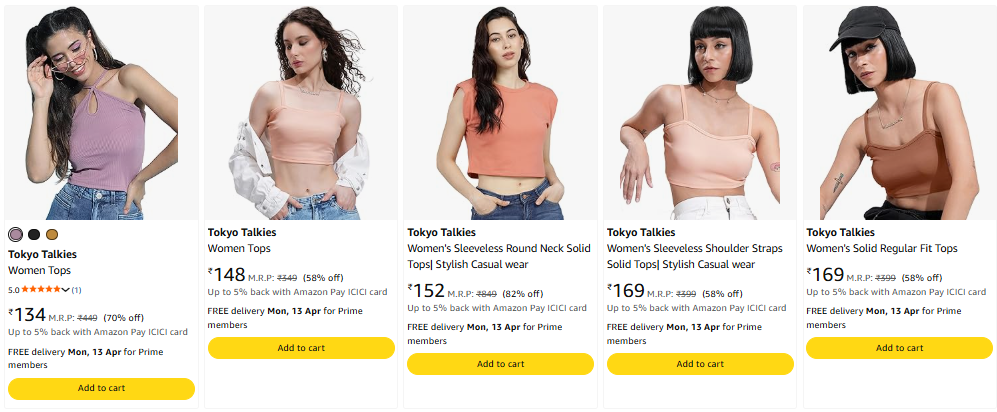Open the (1) review count link
Viewport: 997px width, 412px height.
(76, 290)
